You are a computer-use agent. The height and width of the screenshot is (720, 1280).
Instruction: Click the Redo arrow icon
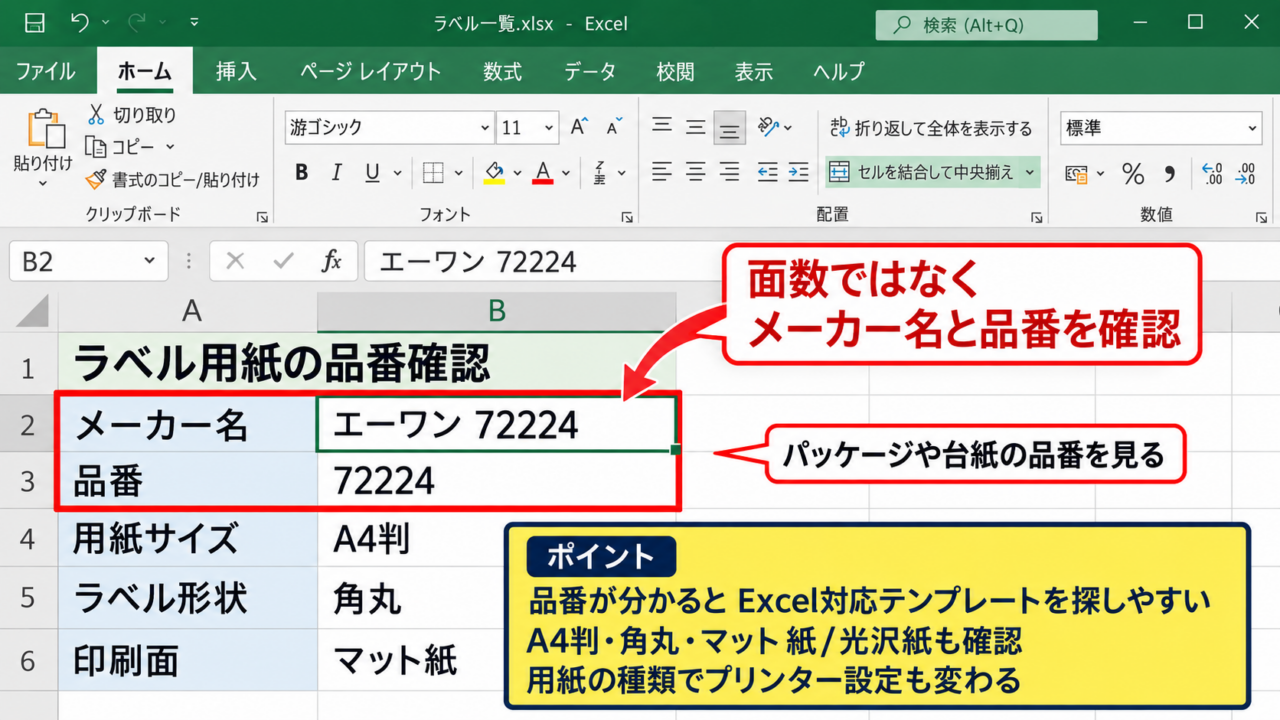click(x=139, y=23)
